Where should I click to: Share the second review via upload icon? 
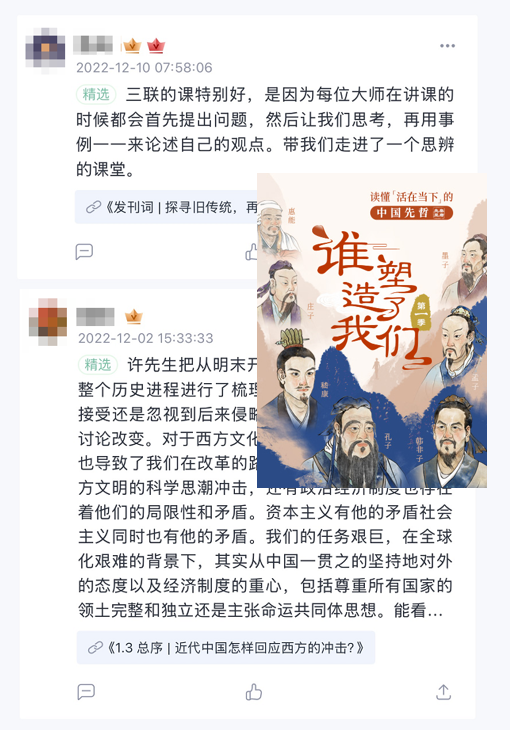pos(443,692)
